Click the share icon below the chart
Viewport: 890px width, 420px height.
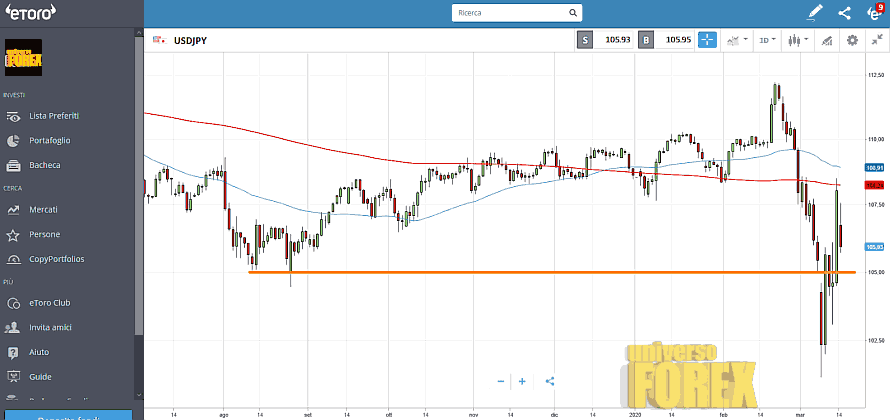(x=551, y=381)
